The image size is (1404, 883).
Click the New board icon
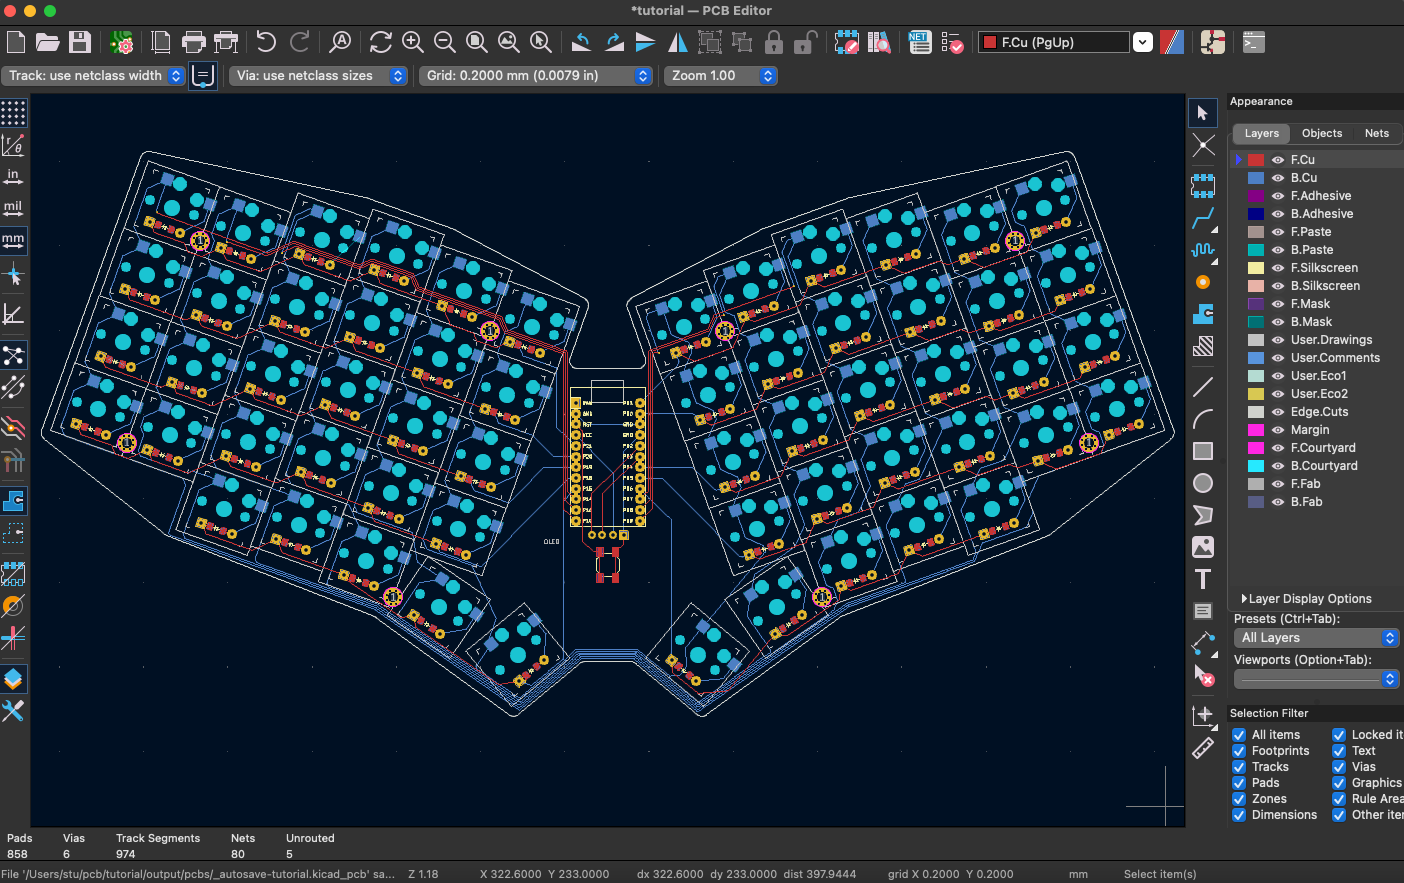click(16, 42)
